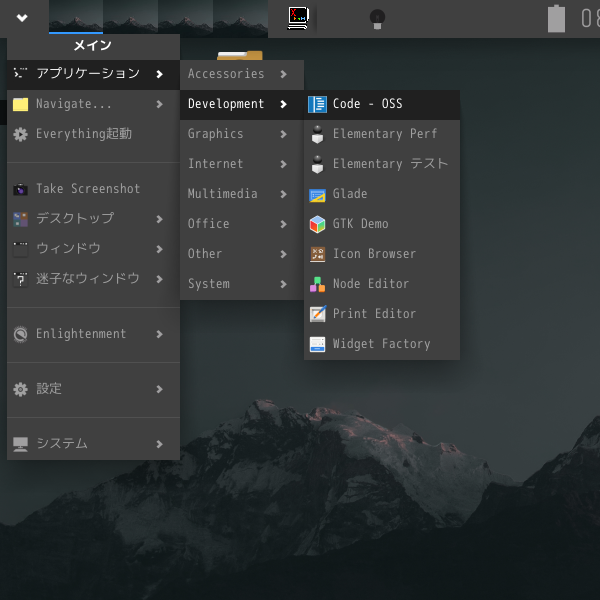Switch to the third virtual desktop thumbnail
600x600 pixels.
pyautogui.click(x=186, y=18)
